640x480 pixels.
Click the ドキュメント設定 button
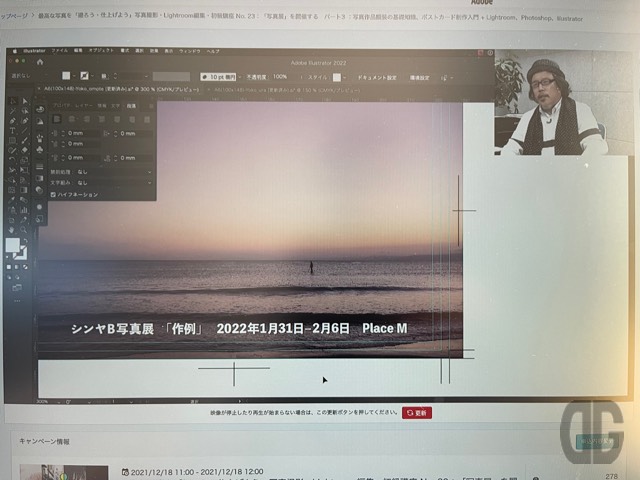[x=377, y=78]
